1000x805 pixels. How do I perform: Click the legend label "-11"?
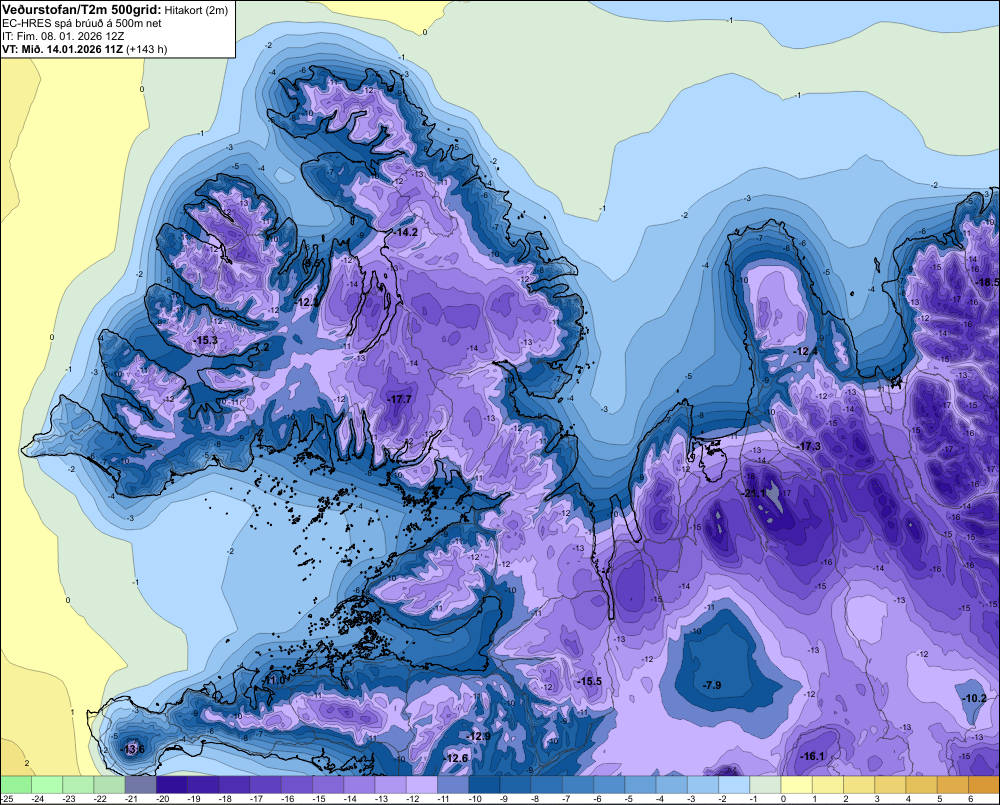pyautogui.click(x=444, y=799)
